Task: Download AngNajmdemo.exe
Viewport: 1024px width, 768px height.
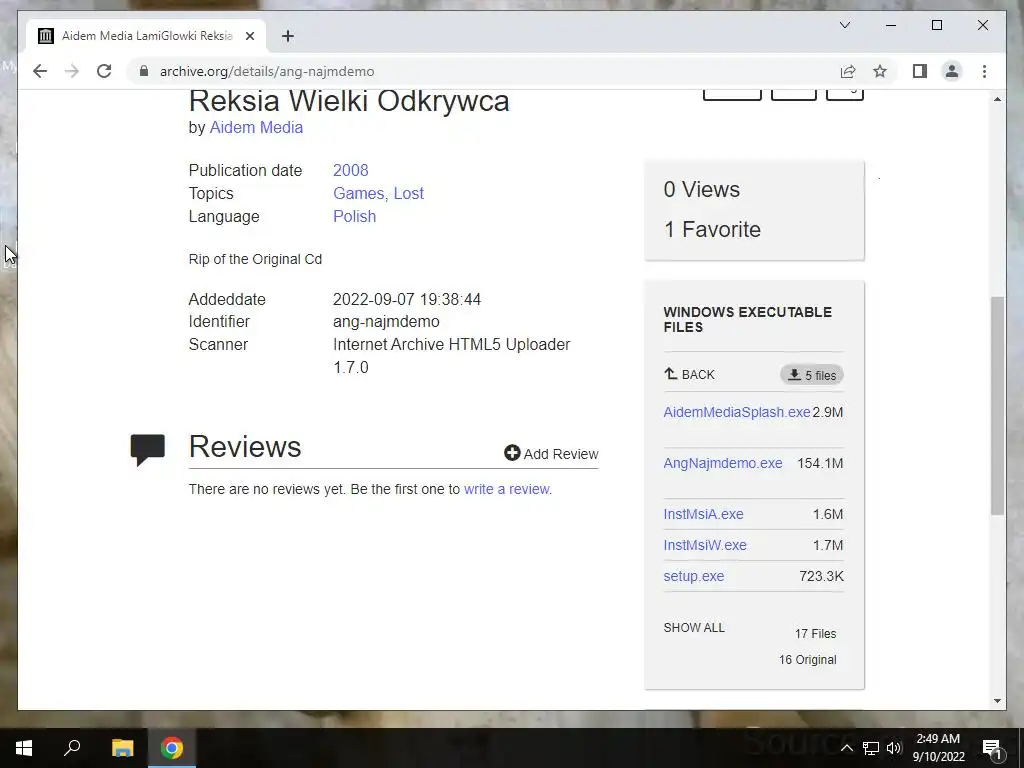Action: pos(723,463)
